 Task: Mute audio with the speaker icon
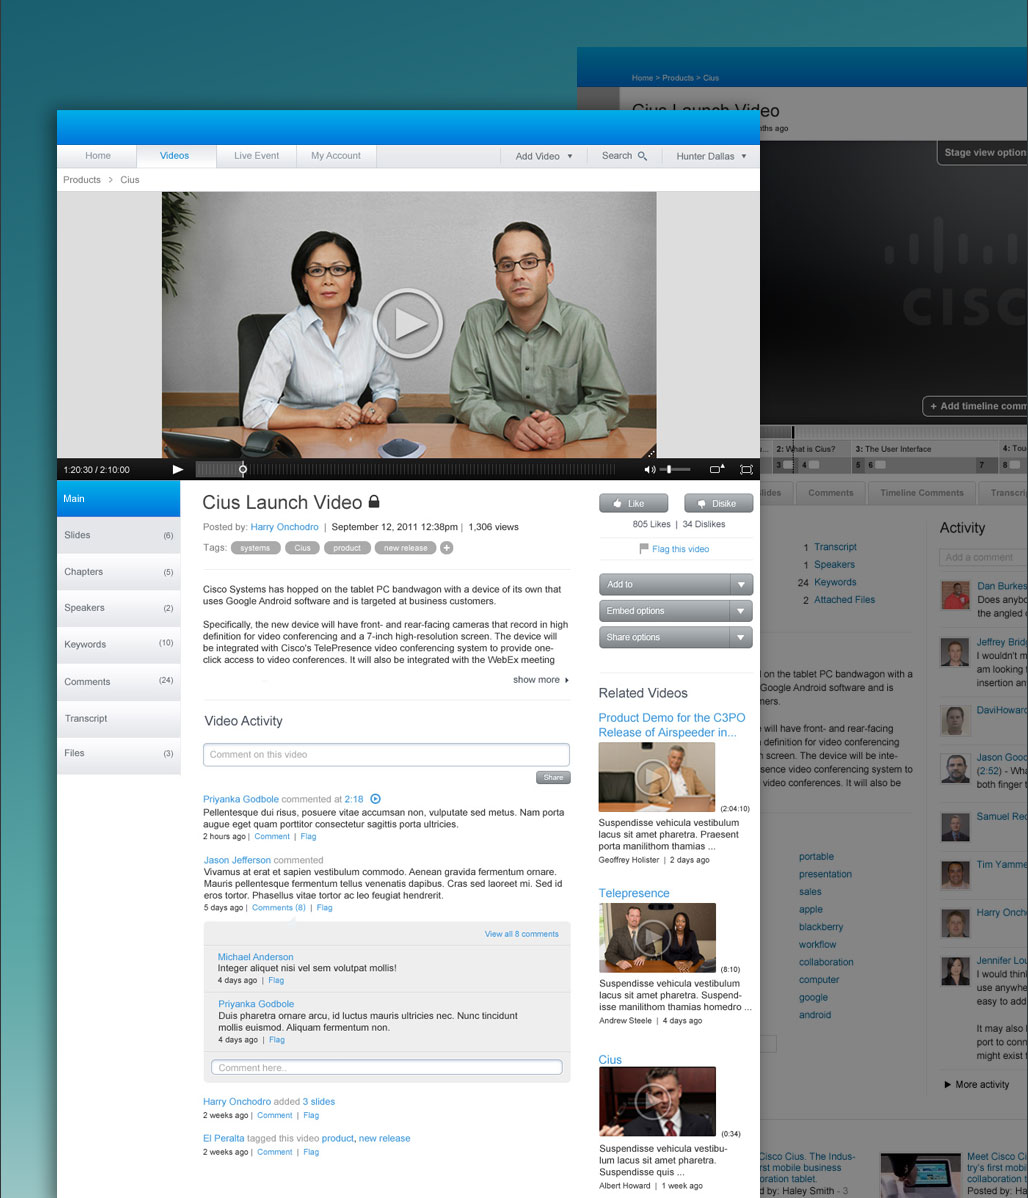pos(649,469)
